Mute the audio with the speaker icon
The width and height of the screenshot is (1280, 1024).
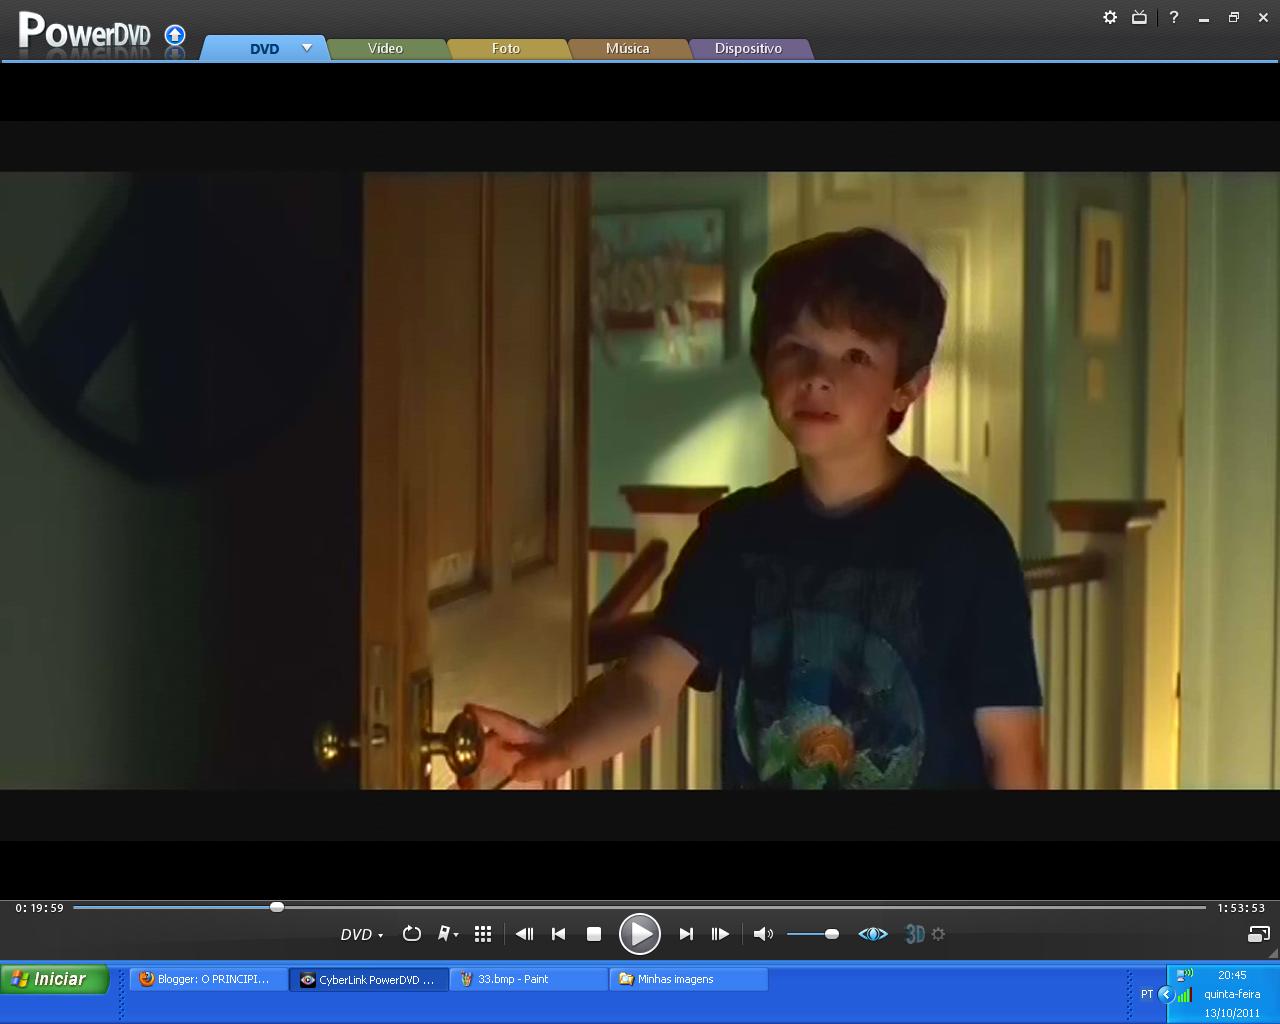[763, 933]
